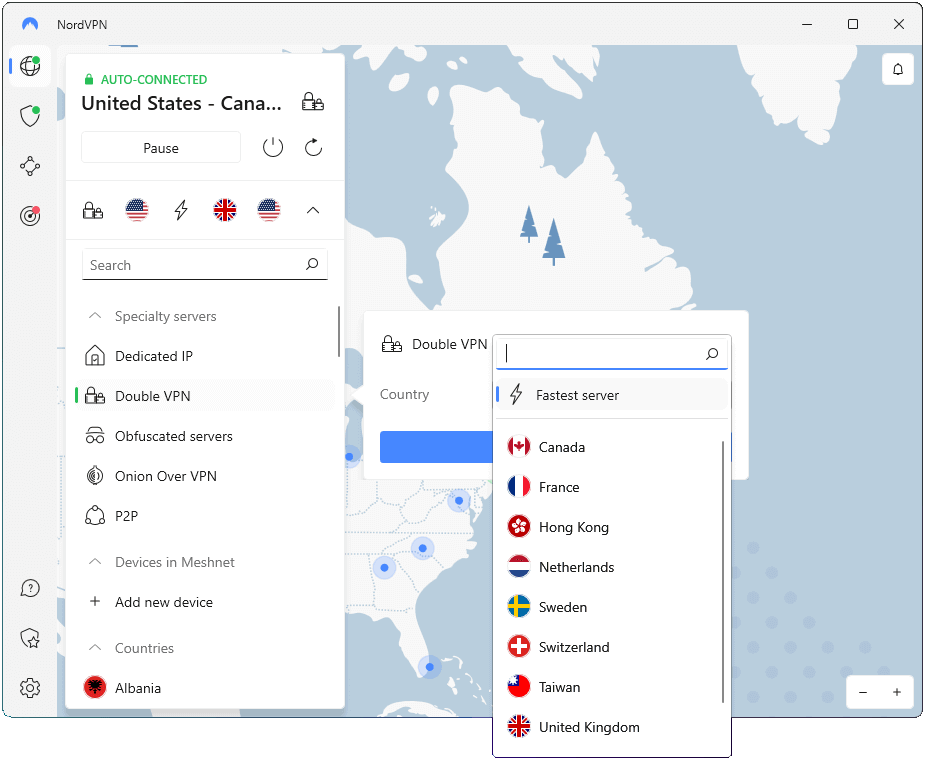Click the Albania flag icon
The width and height of the screenshot is (926, 761).
pyautogui.click(x=95, y=688)
